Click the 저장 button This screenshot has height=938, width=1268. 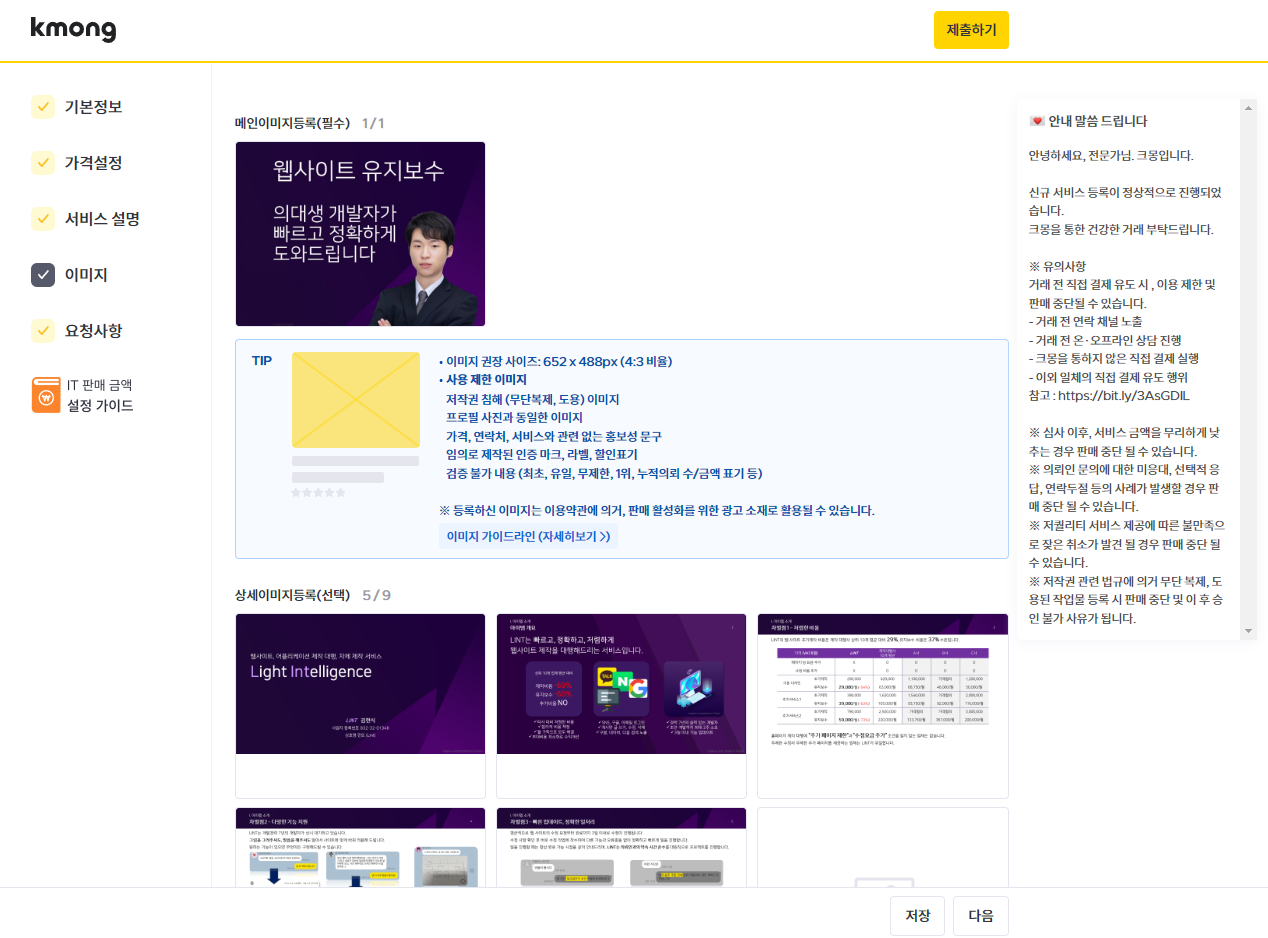pos(917,916)
